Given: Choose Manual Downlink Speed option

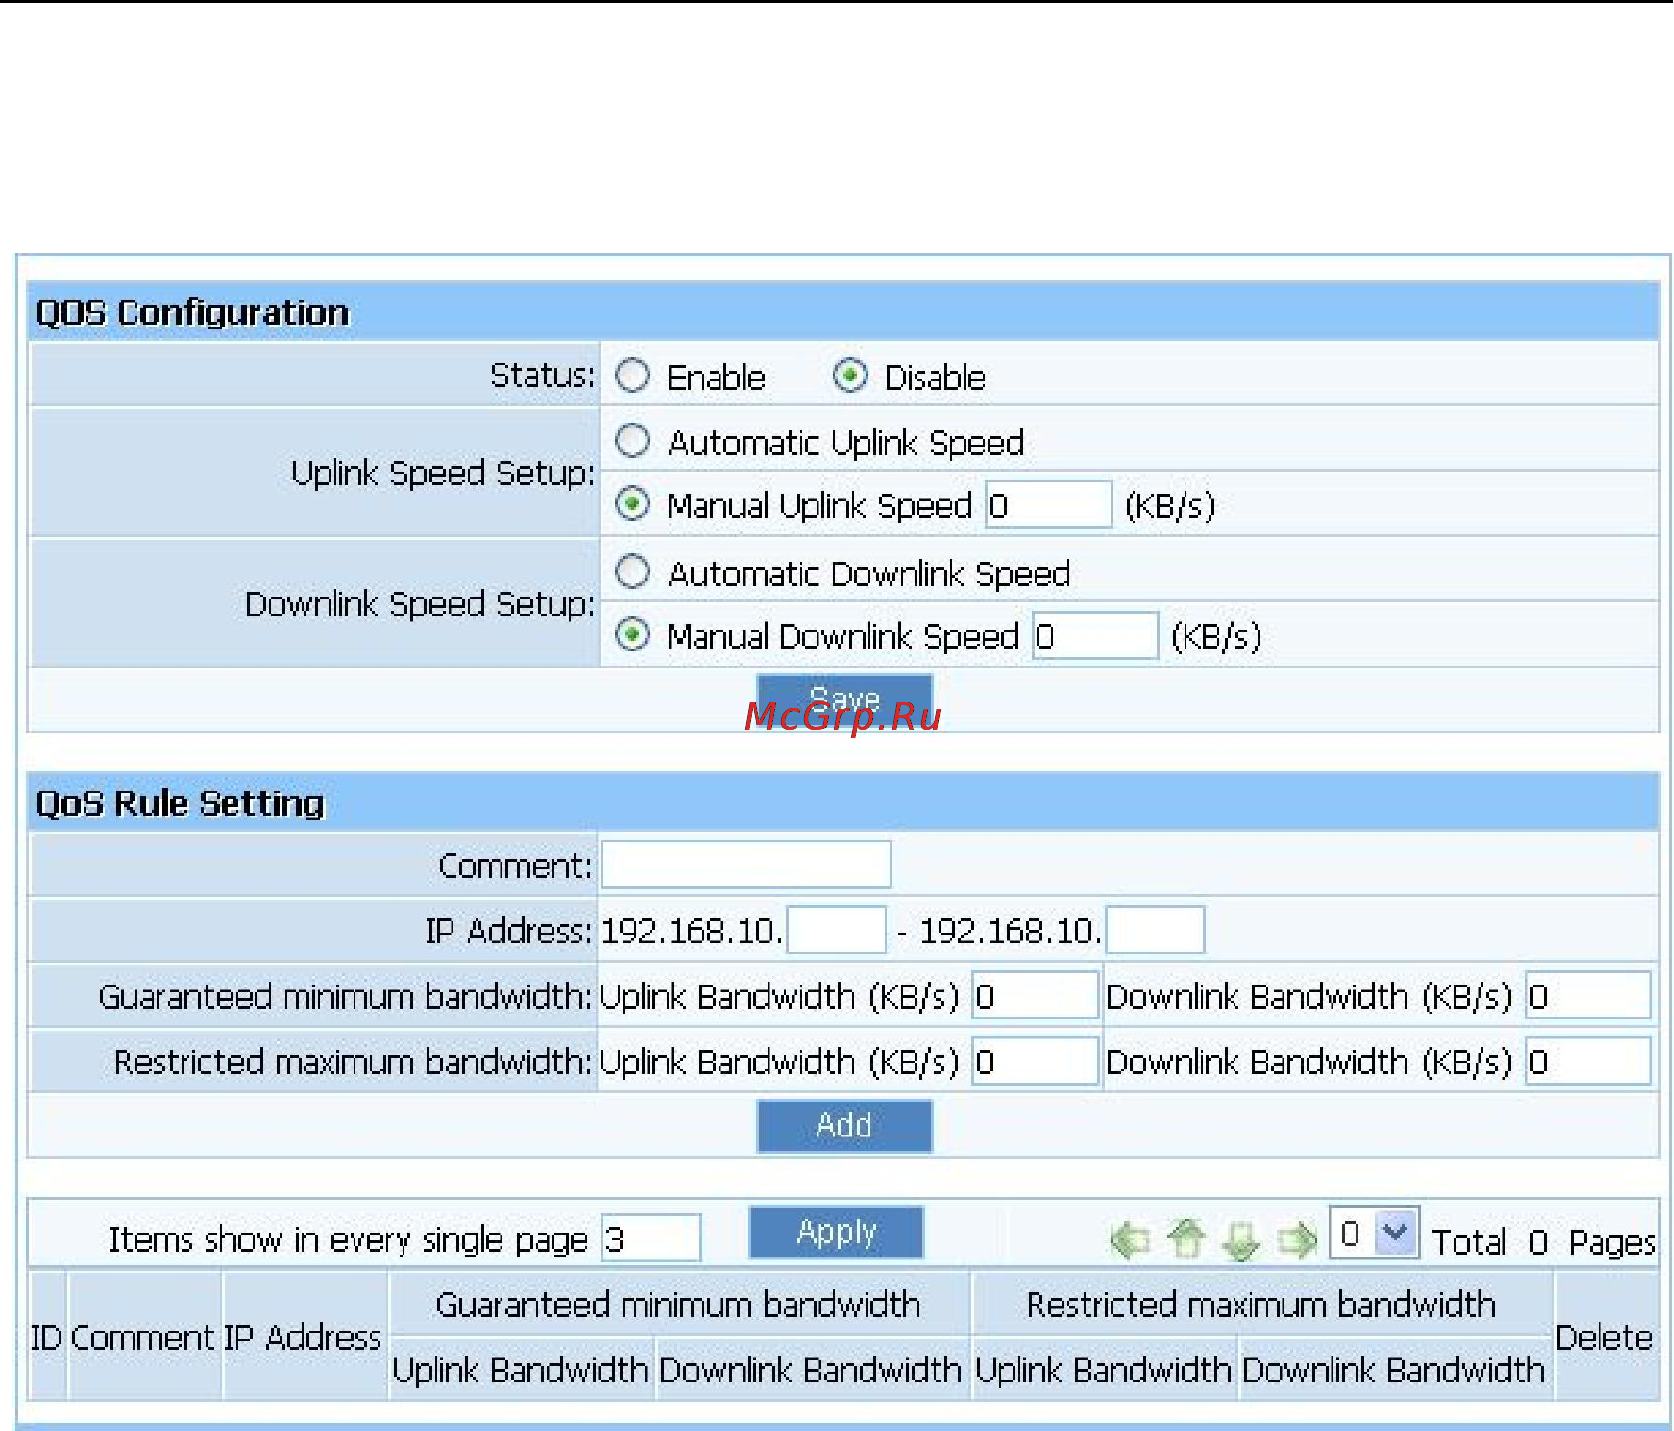Looking at the screenshot, I should tap(632, 635).
